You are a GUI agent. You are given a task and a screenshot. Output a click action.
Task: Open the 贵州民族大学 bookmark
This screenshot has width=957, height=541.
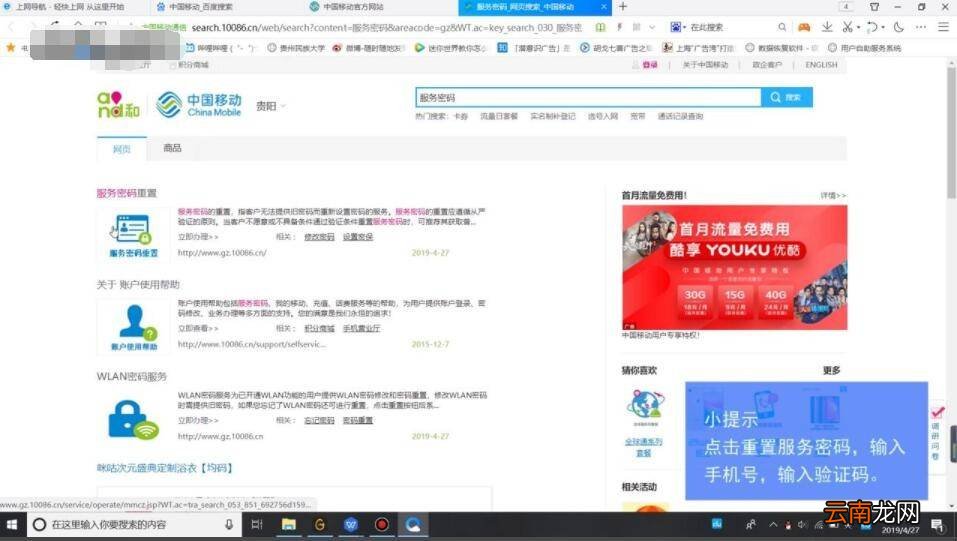pos(296,48)
